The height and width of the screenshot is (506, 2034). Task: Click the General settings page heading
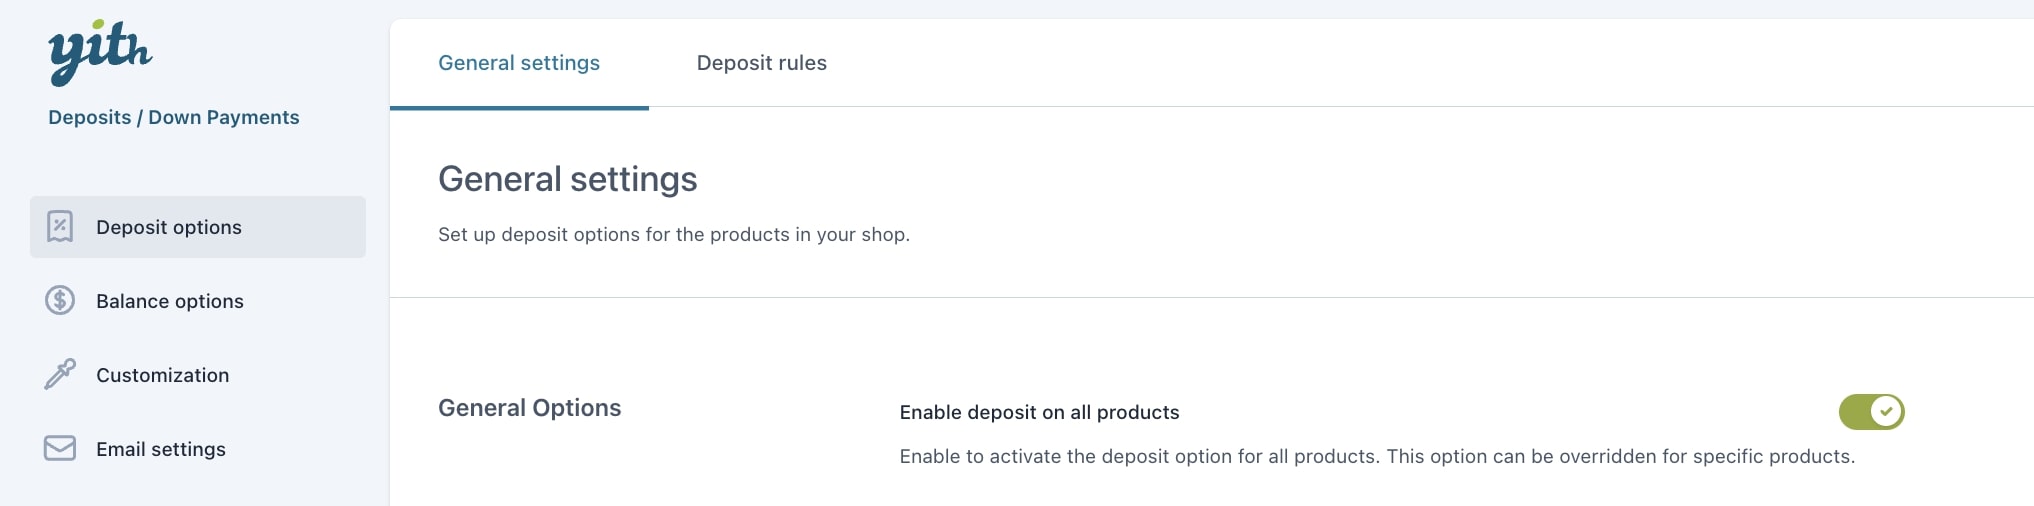point(568,179)
